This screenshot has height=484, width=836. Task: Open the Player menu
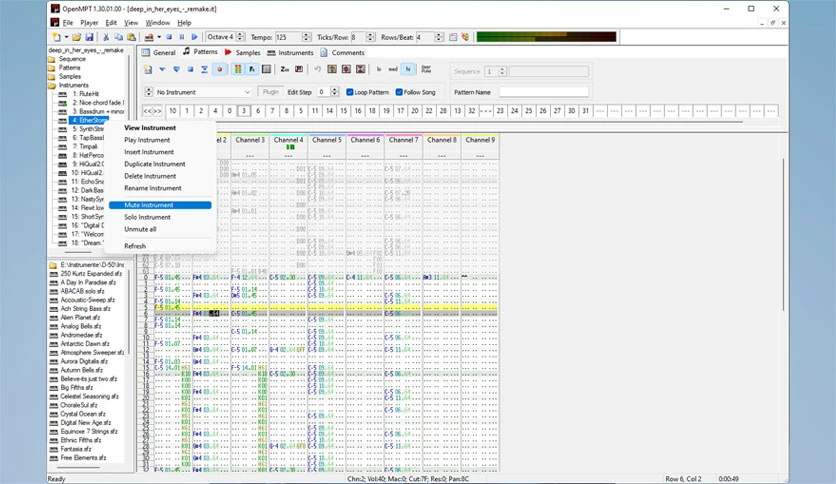point(89,23)
